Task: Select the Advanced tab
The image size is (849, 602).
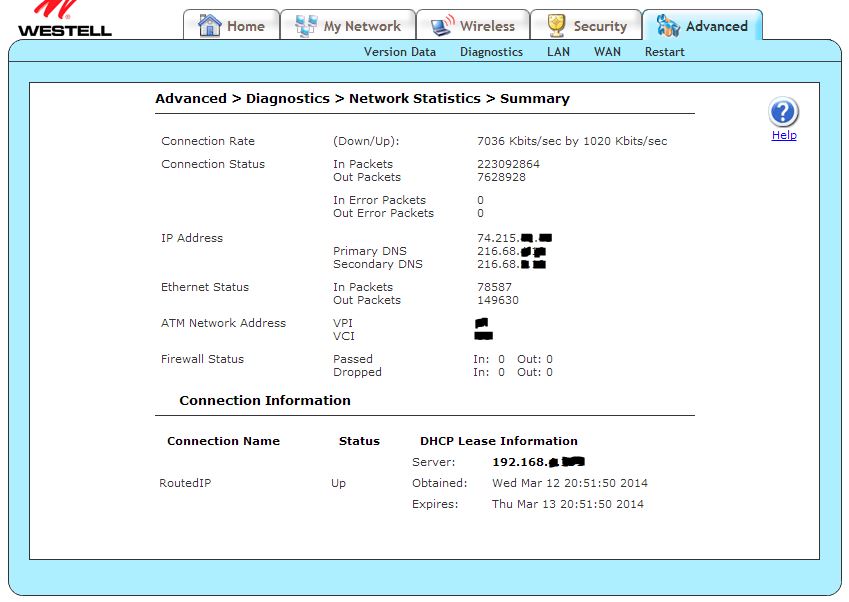Action: pos(702,25)
